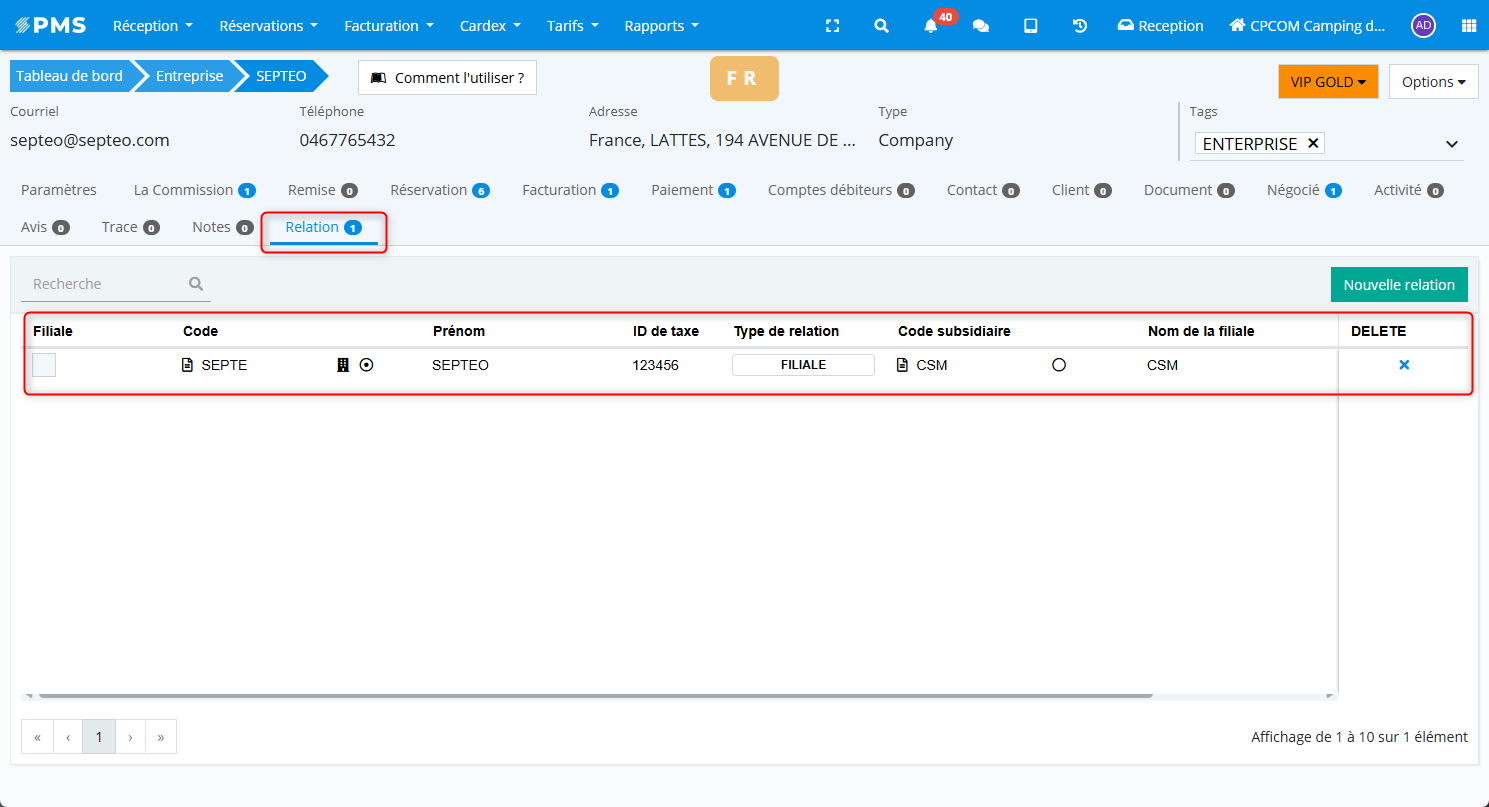The width and height of the screenshot is (1489, 807).
Task: Click the building icon in SEPTE row
Action: pos(343,365)
